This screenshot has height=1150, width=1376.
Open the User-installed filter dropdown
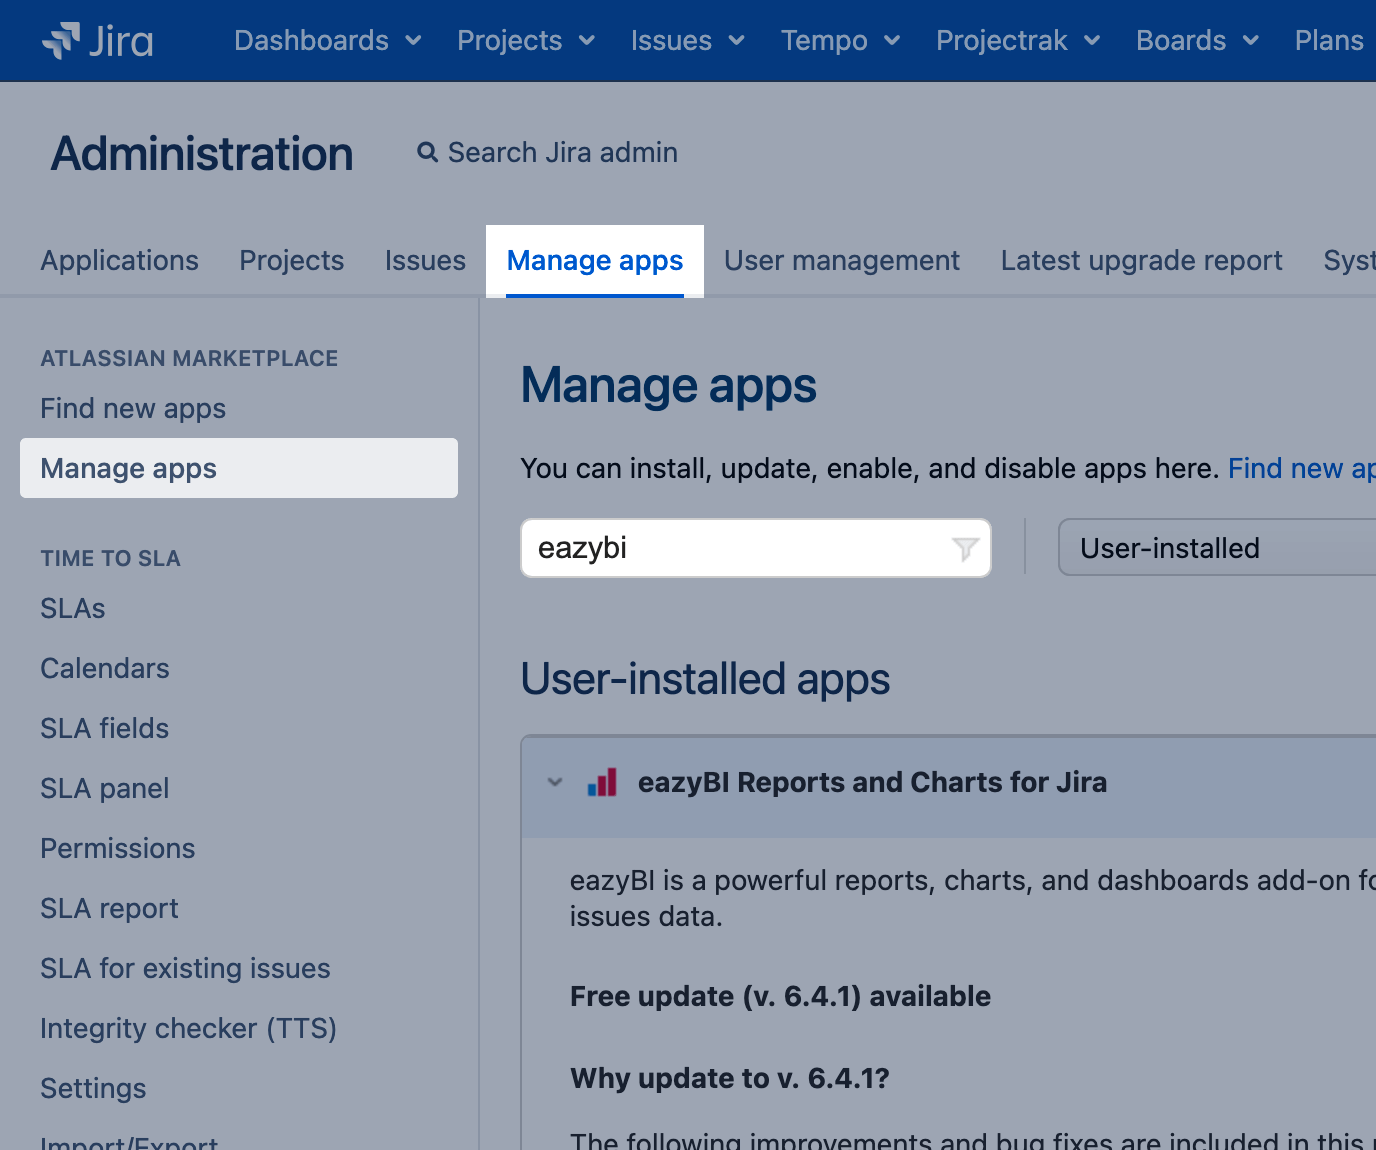pyautogui.click(x=1217, y=548)
